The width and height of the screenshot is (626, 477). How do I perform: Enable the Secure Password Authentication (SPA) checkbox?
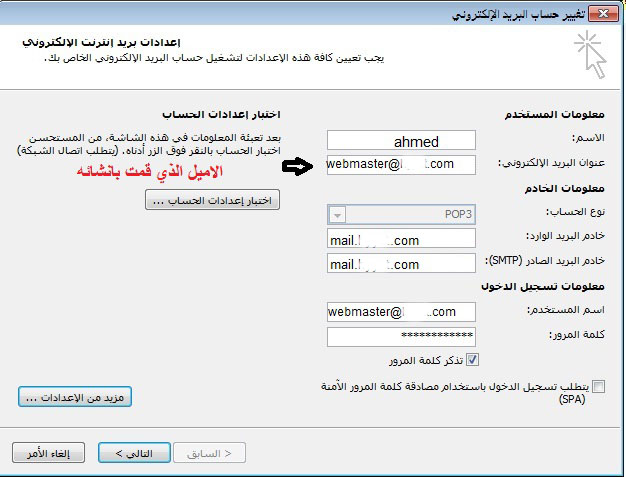tap(598, 386)
